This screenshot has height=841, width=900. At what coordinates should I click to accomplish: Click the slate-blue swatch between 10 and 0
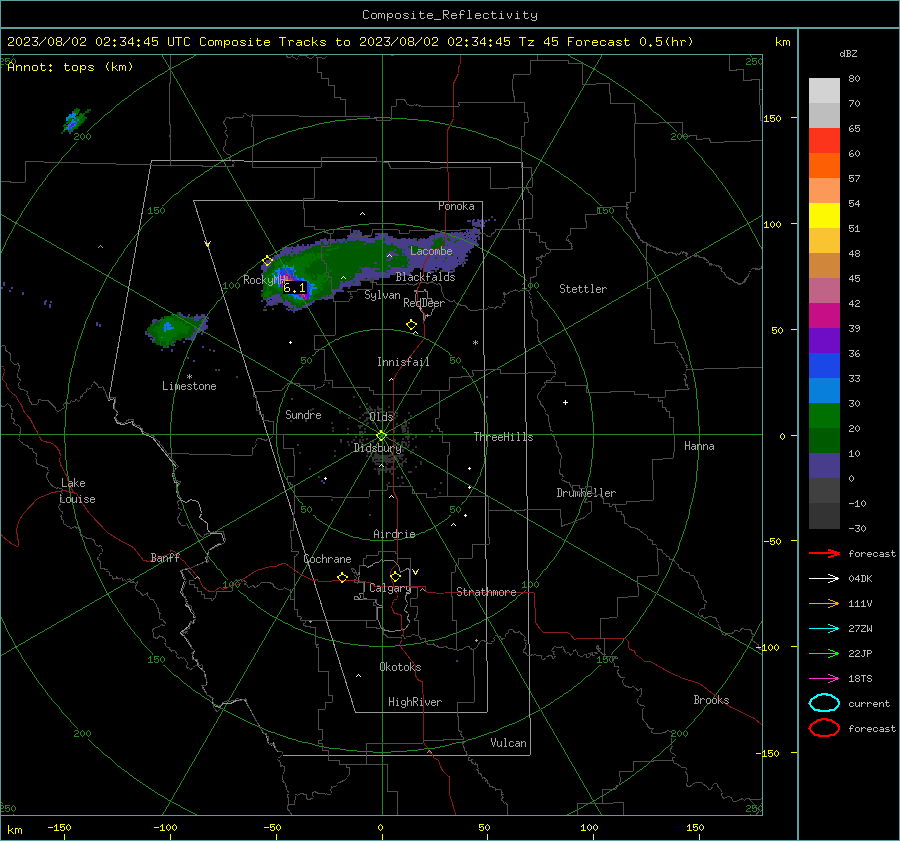(824, 466)
